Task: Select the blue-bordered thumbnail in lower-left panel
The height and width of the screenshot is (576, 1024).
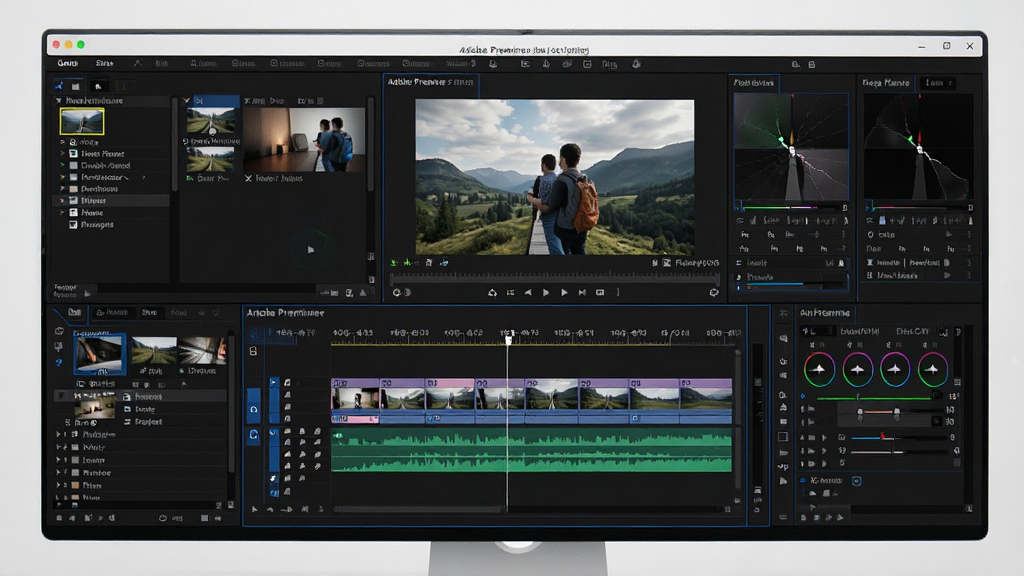Action: [99, 355]
